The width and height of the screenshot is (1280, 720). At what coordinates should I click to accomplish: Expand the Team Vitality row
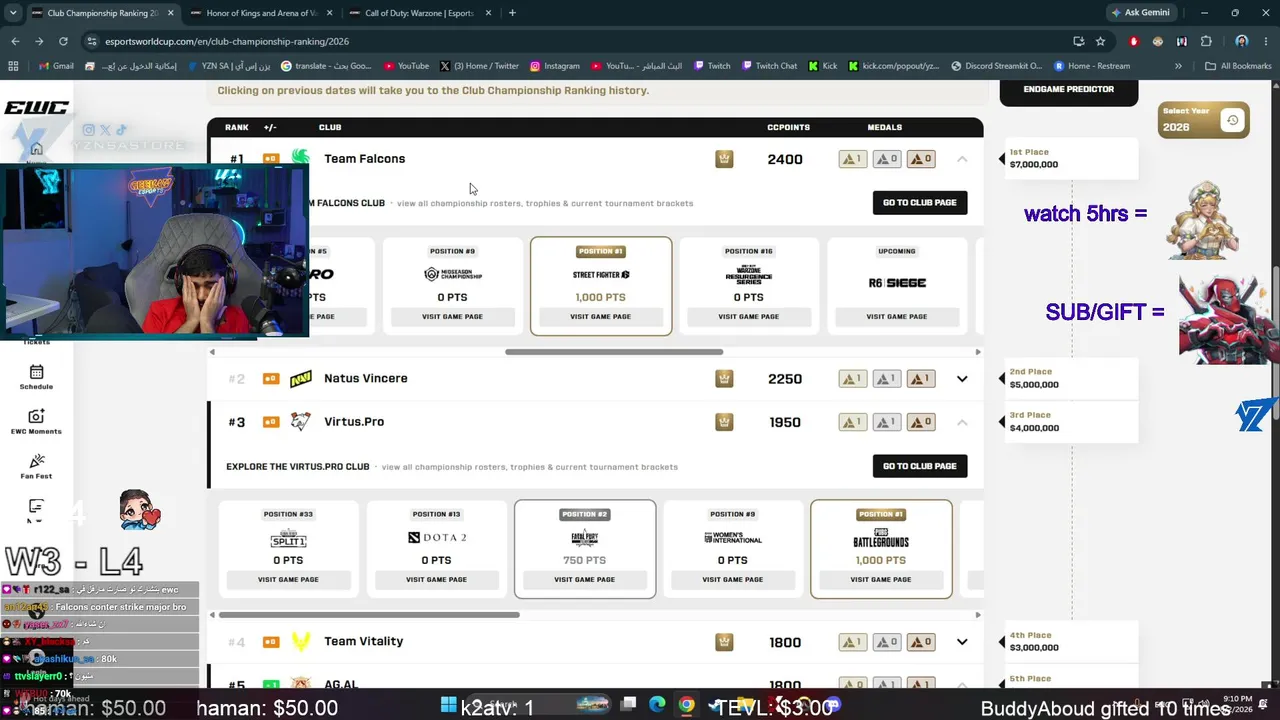point(962,642)
